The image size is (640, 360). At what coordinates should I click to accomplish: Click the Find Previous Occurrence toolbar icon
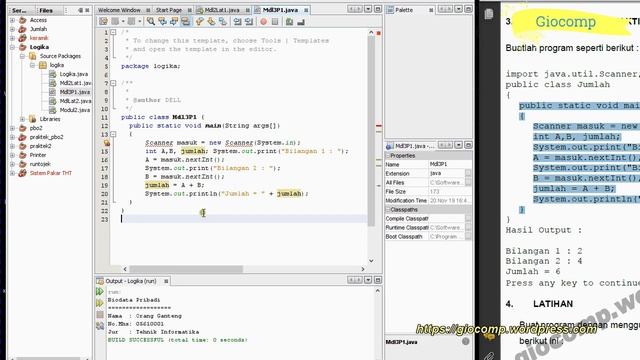[x=162, y=21]
